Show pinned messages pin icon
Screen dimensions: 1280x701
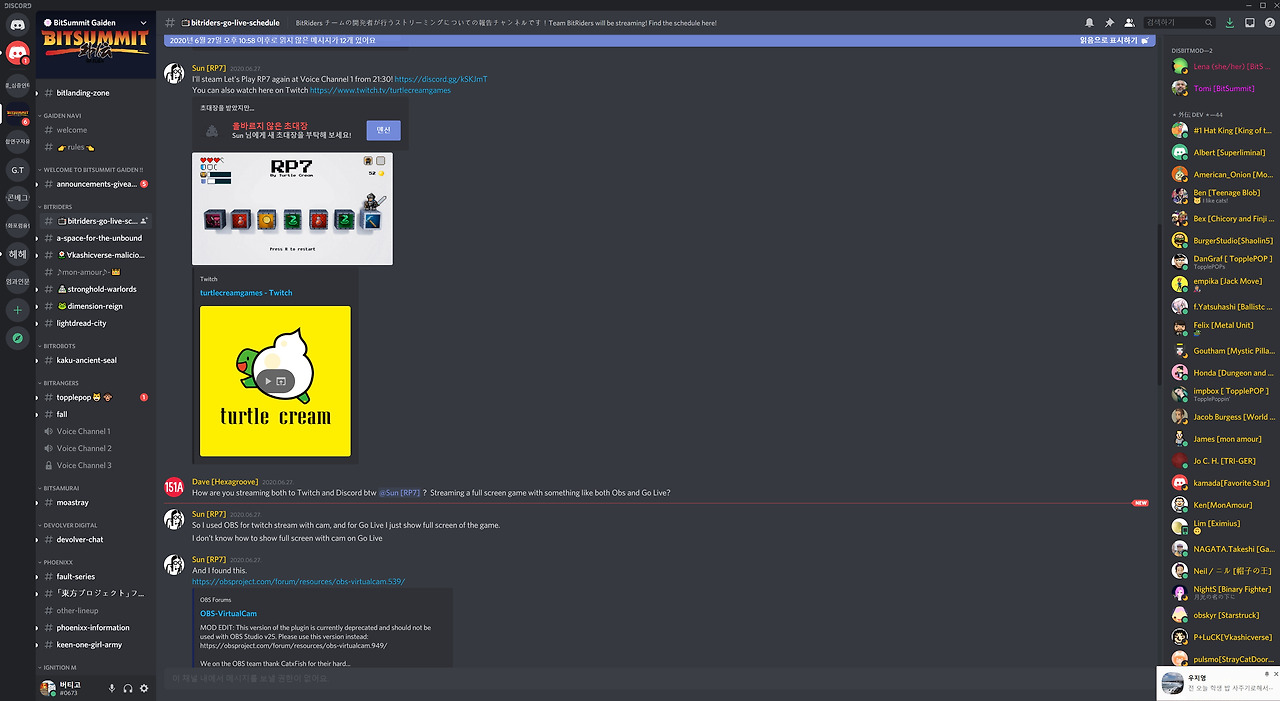point(1109,22)
